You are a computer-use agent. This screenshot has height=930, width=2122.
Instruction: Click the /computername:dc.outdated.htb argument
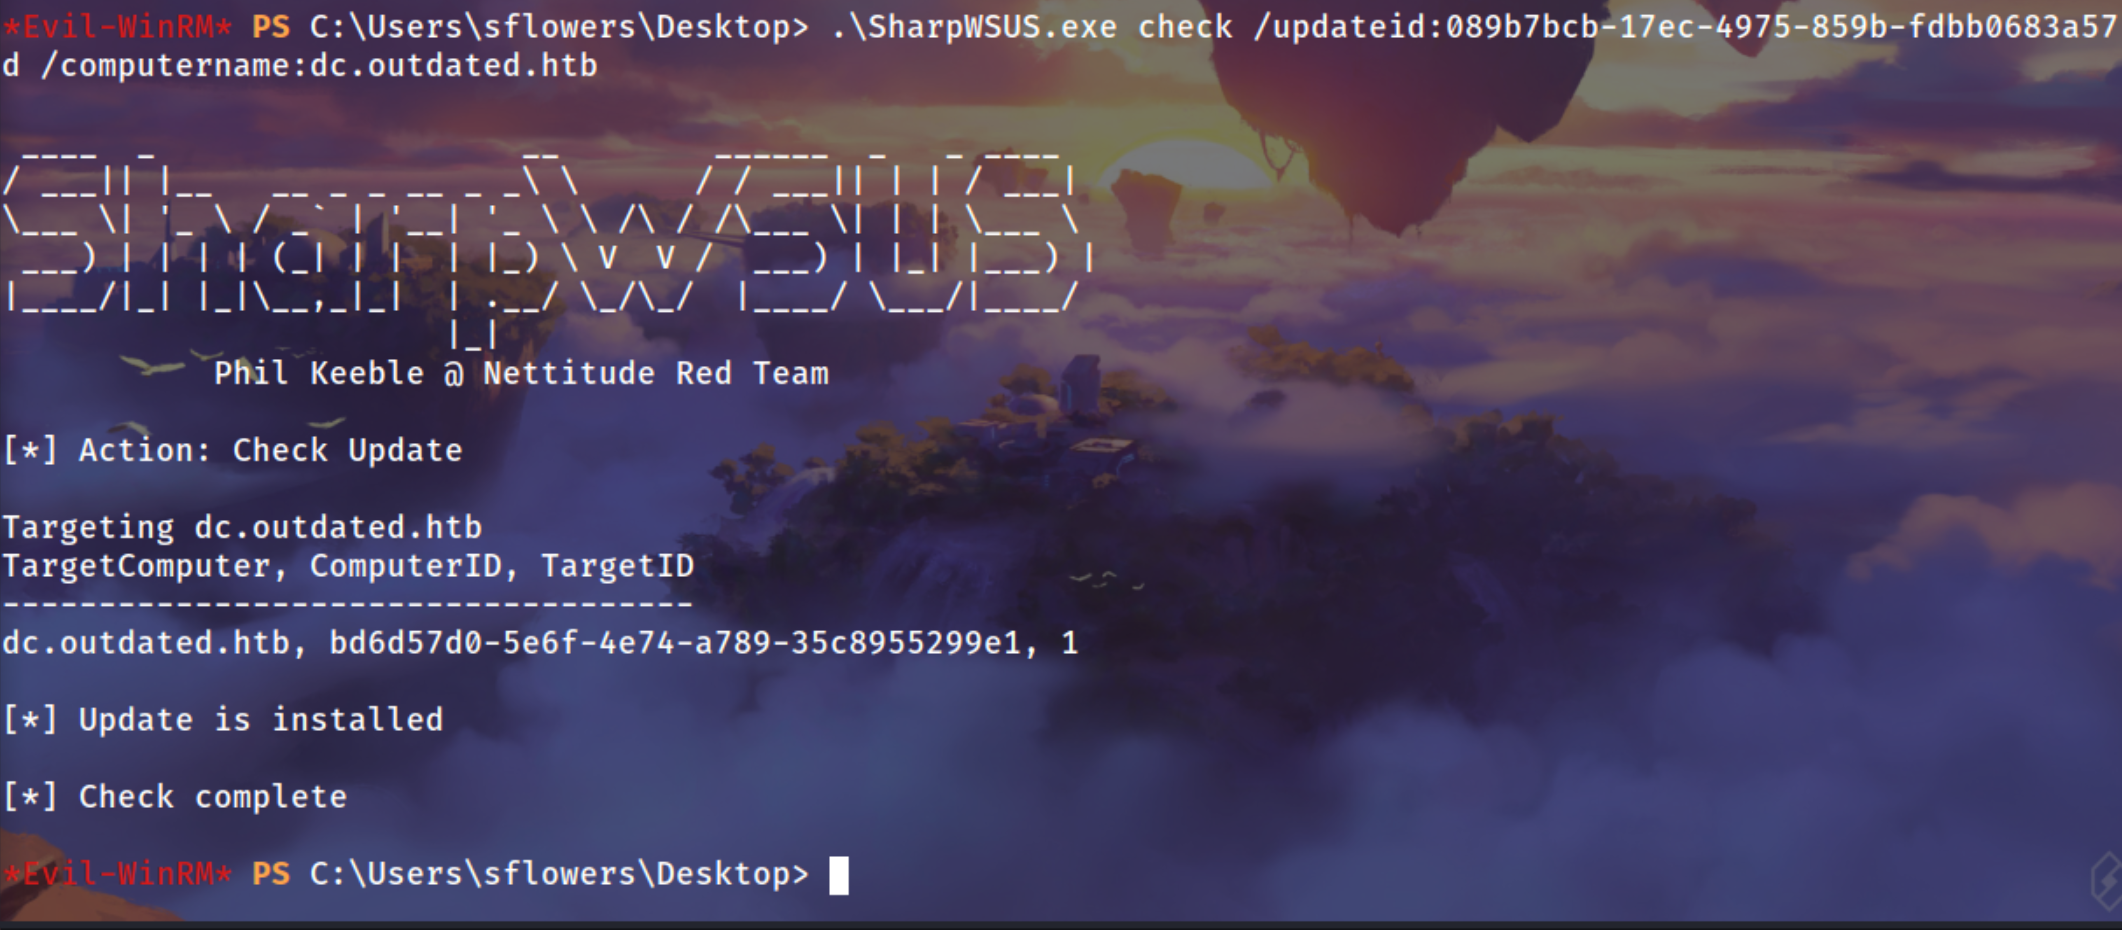point(318,66)
